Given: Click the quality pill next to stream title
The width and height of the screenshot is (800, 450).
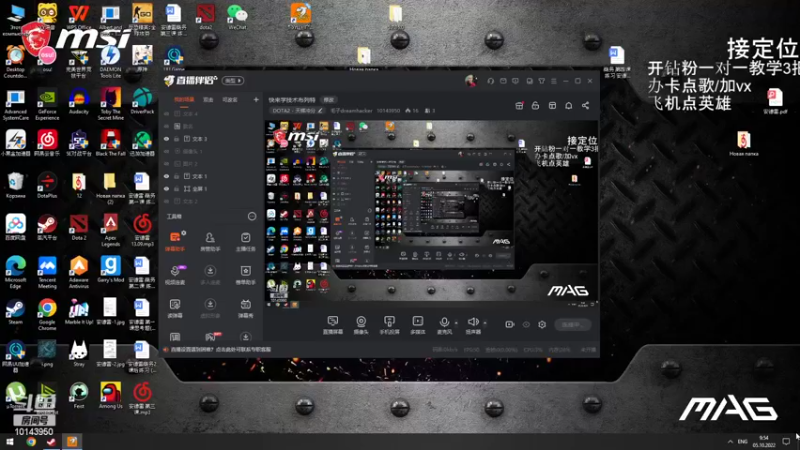Looking at the screenshot, I should pos(329,100).
